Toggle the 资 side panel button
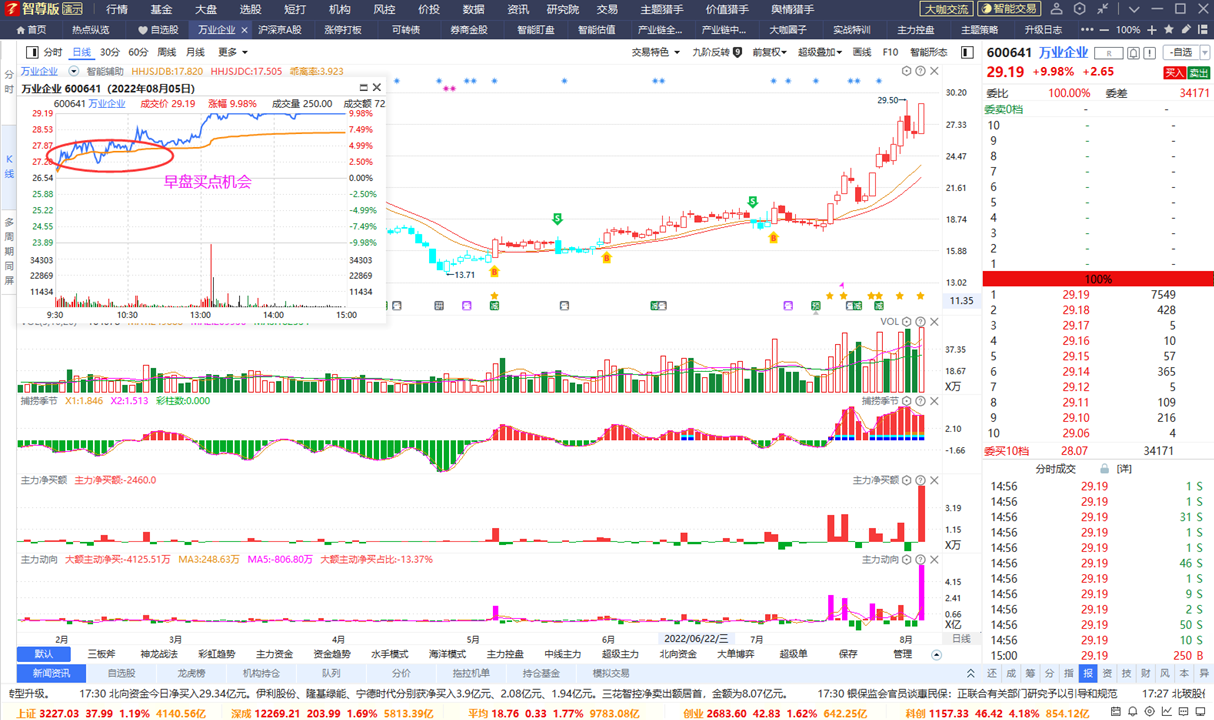Image resolution: width=1214 pixels, height=720 pixels. point(1107,673)
